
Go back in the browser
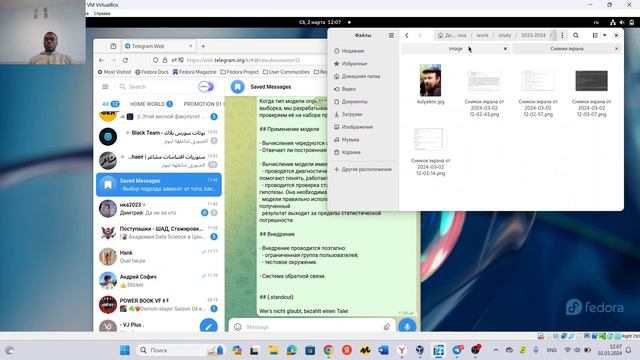pos(101,60)
